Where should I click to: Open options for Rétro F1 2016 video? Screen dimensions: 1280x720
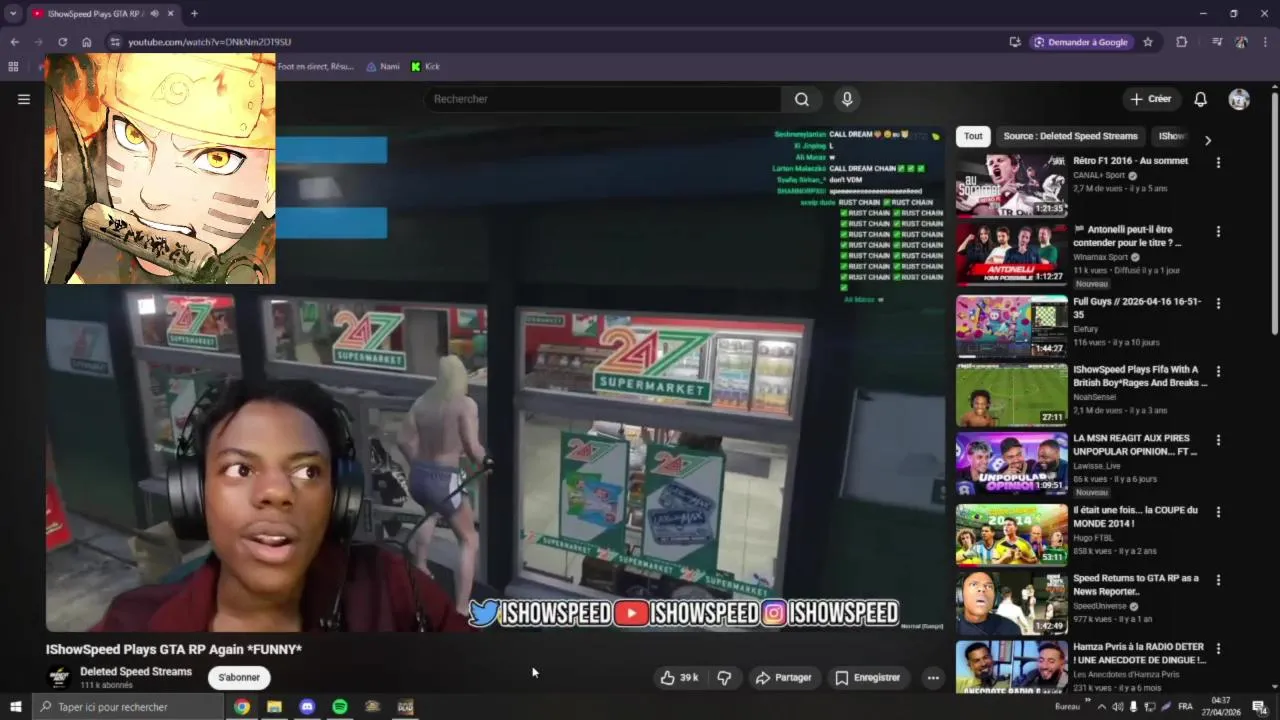[1218, 162]
